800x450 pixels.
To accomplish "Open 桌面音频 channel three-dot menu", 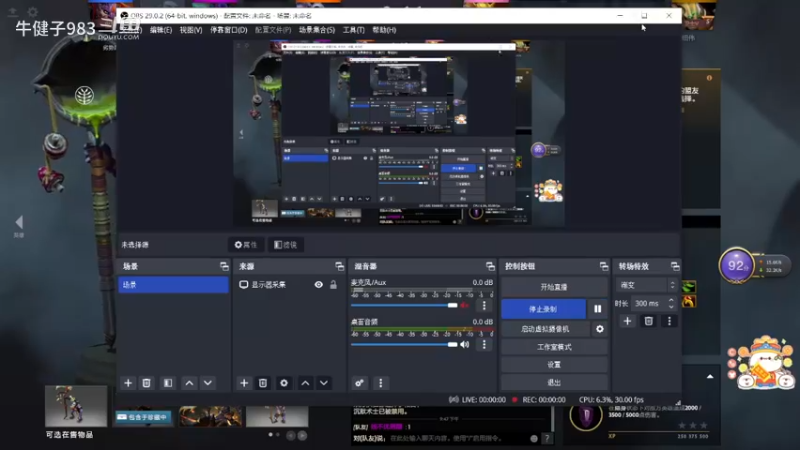I will click(484, 344).
